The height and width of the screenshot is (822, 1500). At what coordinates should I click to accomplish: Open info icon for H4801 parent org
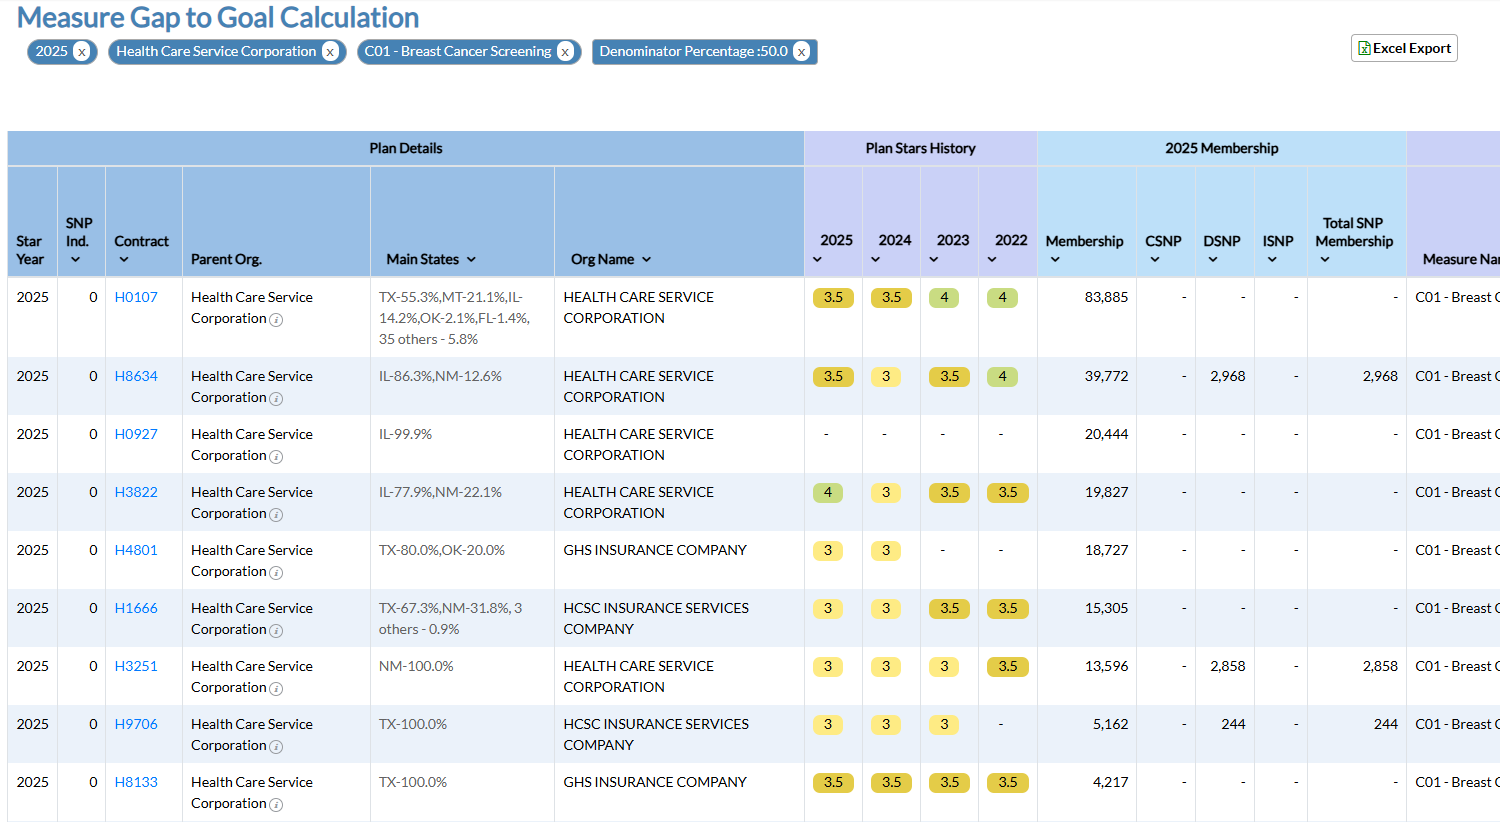(x=276, y=573)
